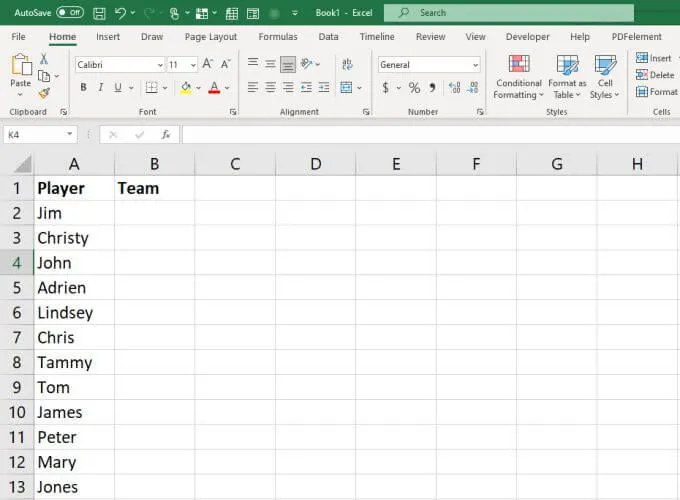Expand the General number format dropdown
This screenshot has width=680, height=500.
475,64
